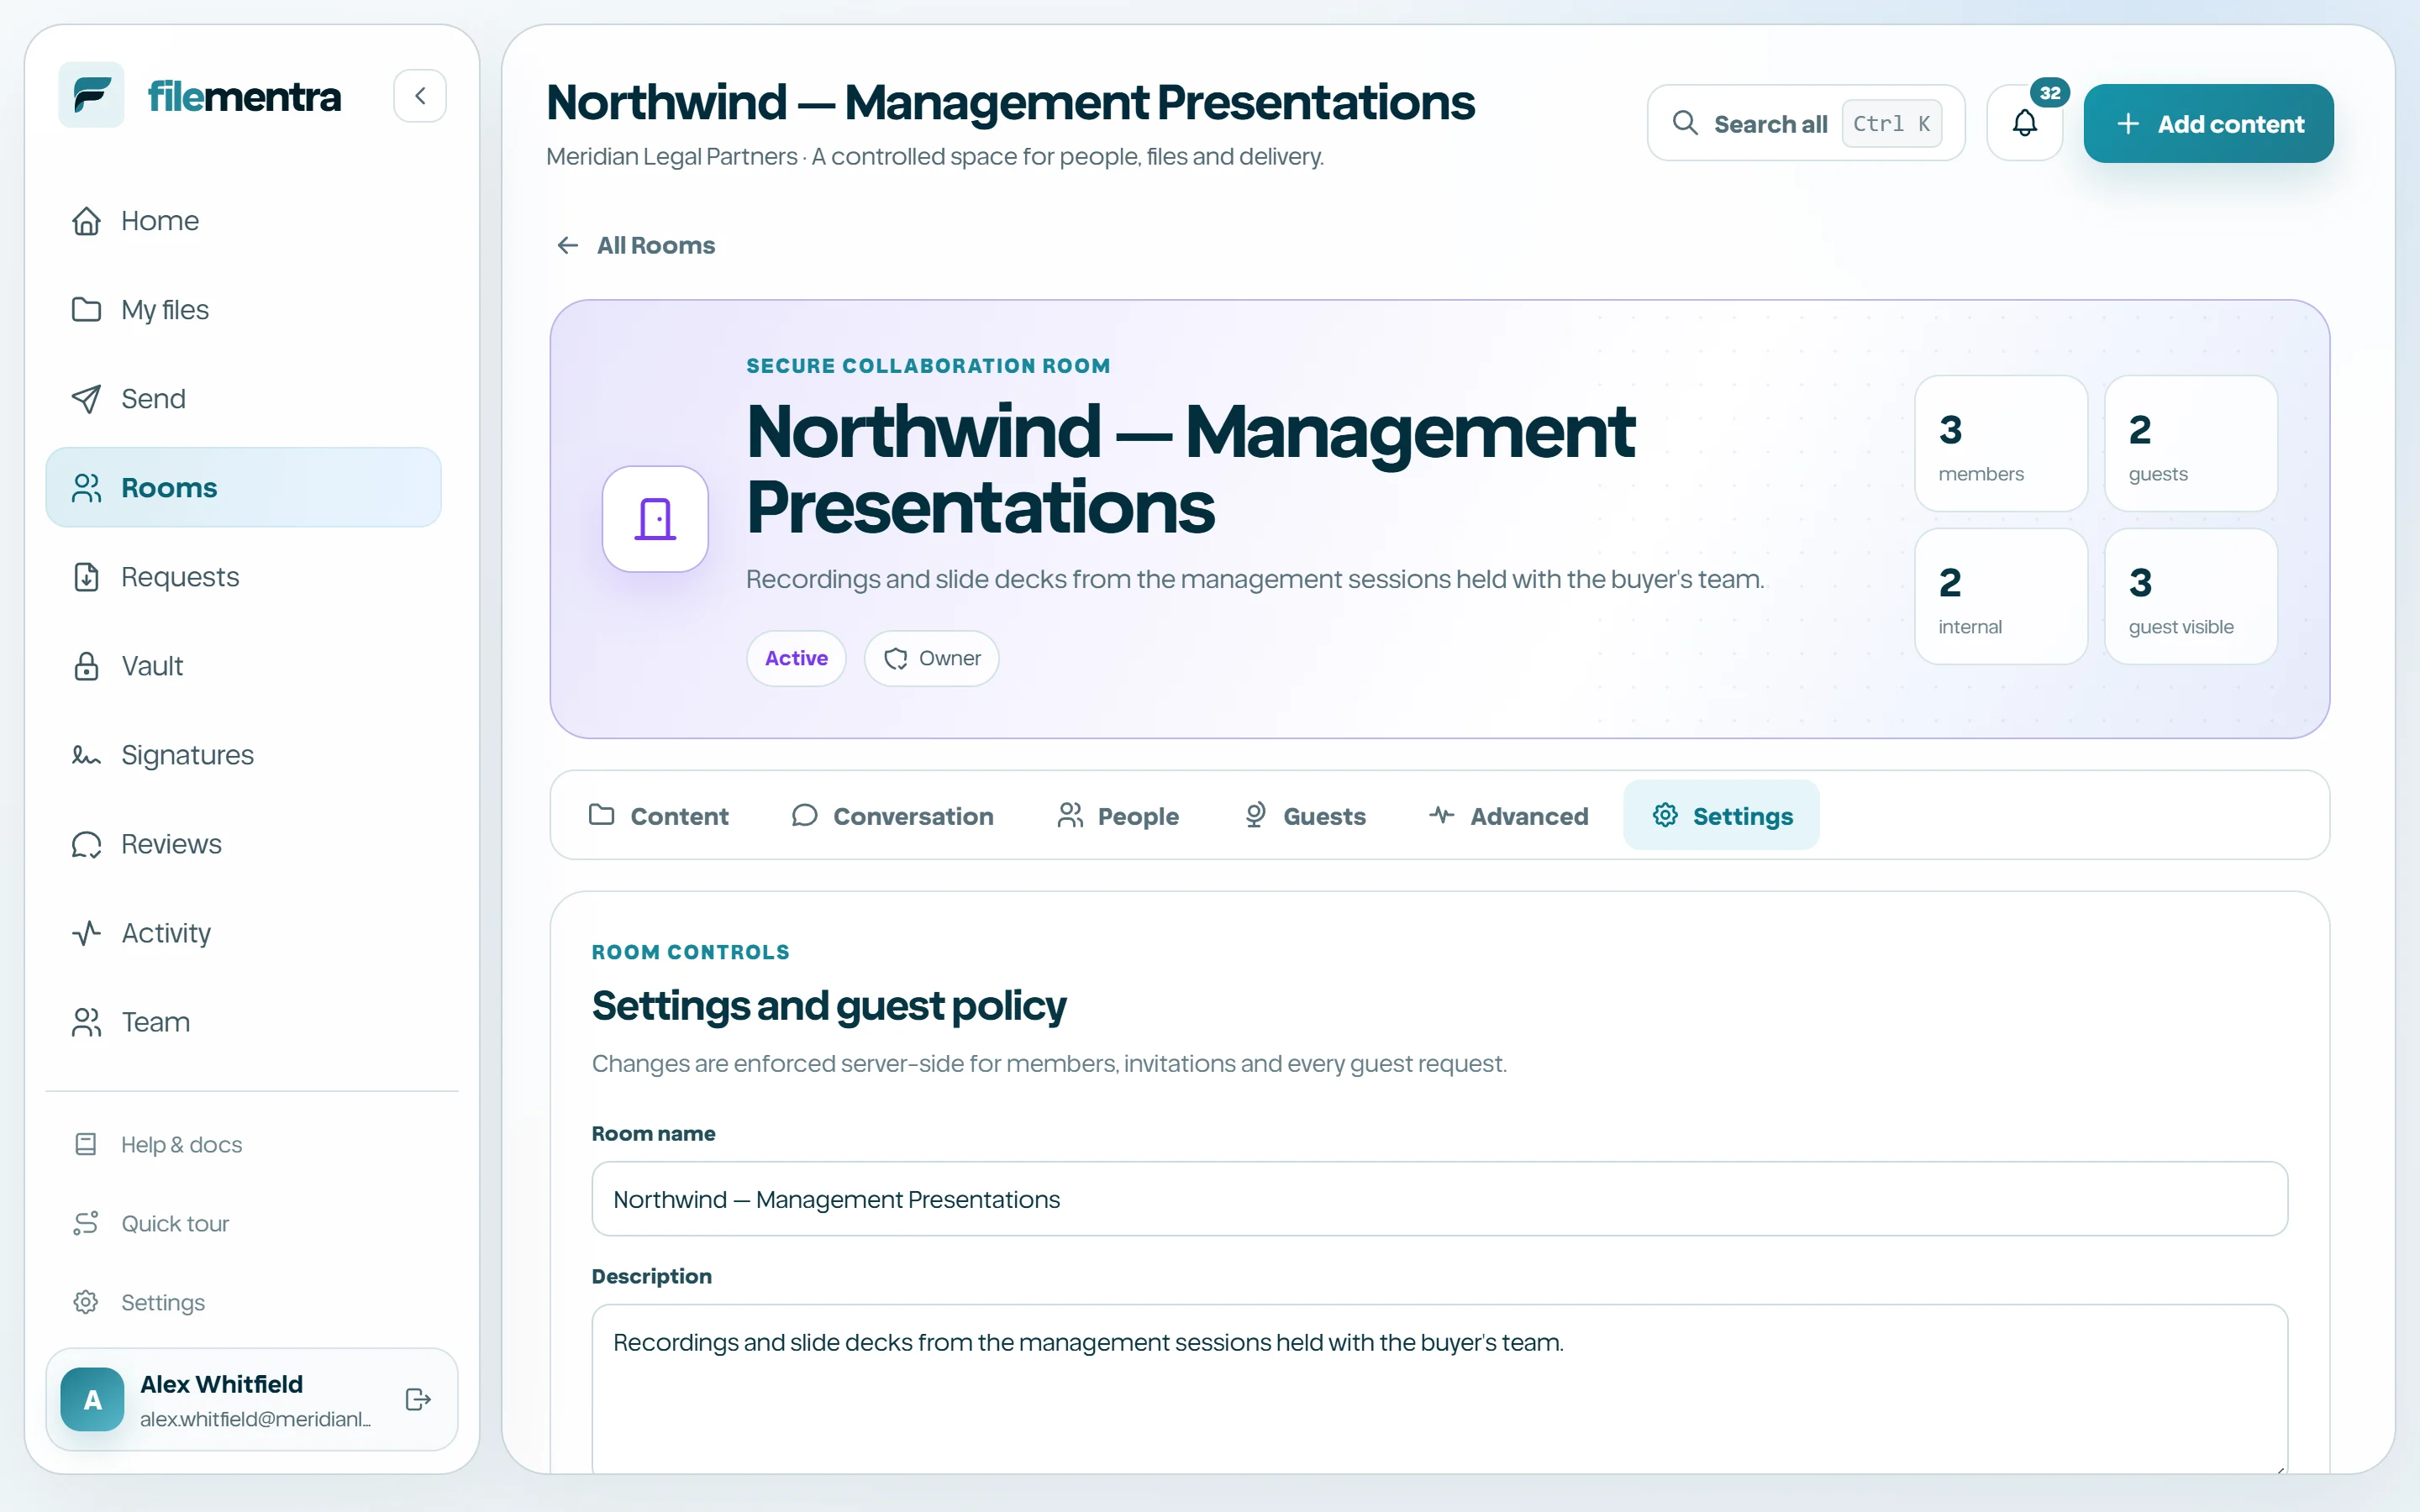The image size is (2420, 1512).
Task: Click the 2 guests stat card
Action: [2190, 443]
